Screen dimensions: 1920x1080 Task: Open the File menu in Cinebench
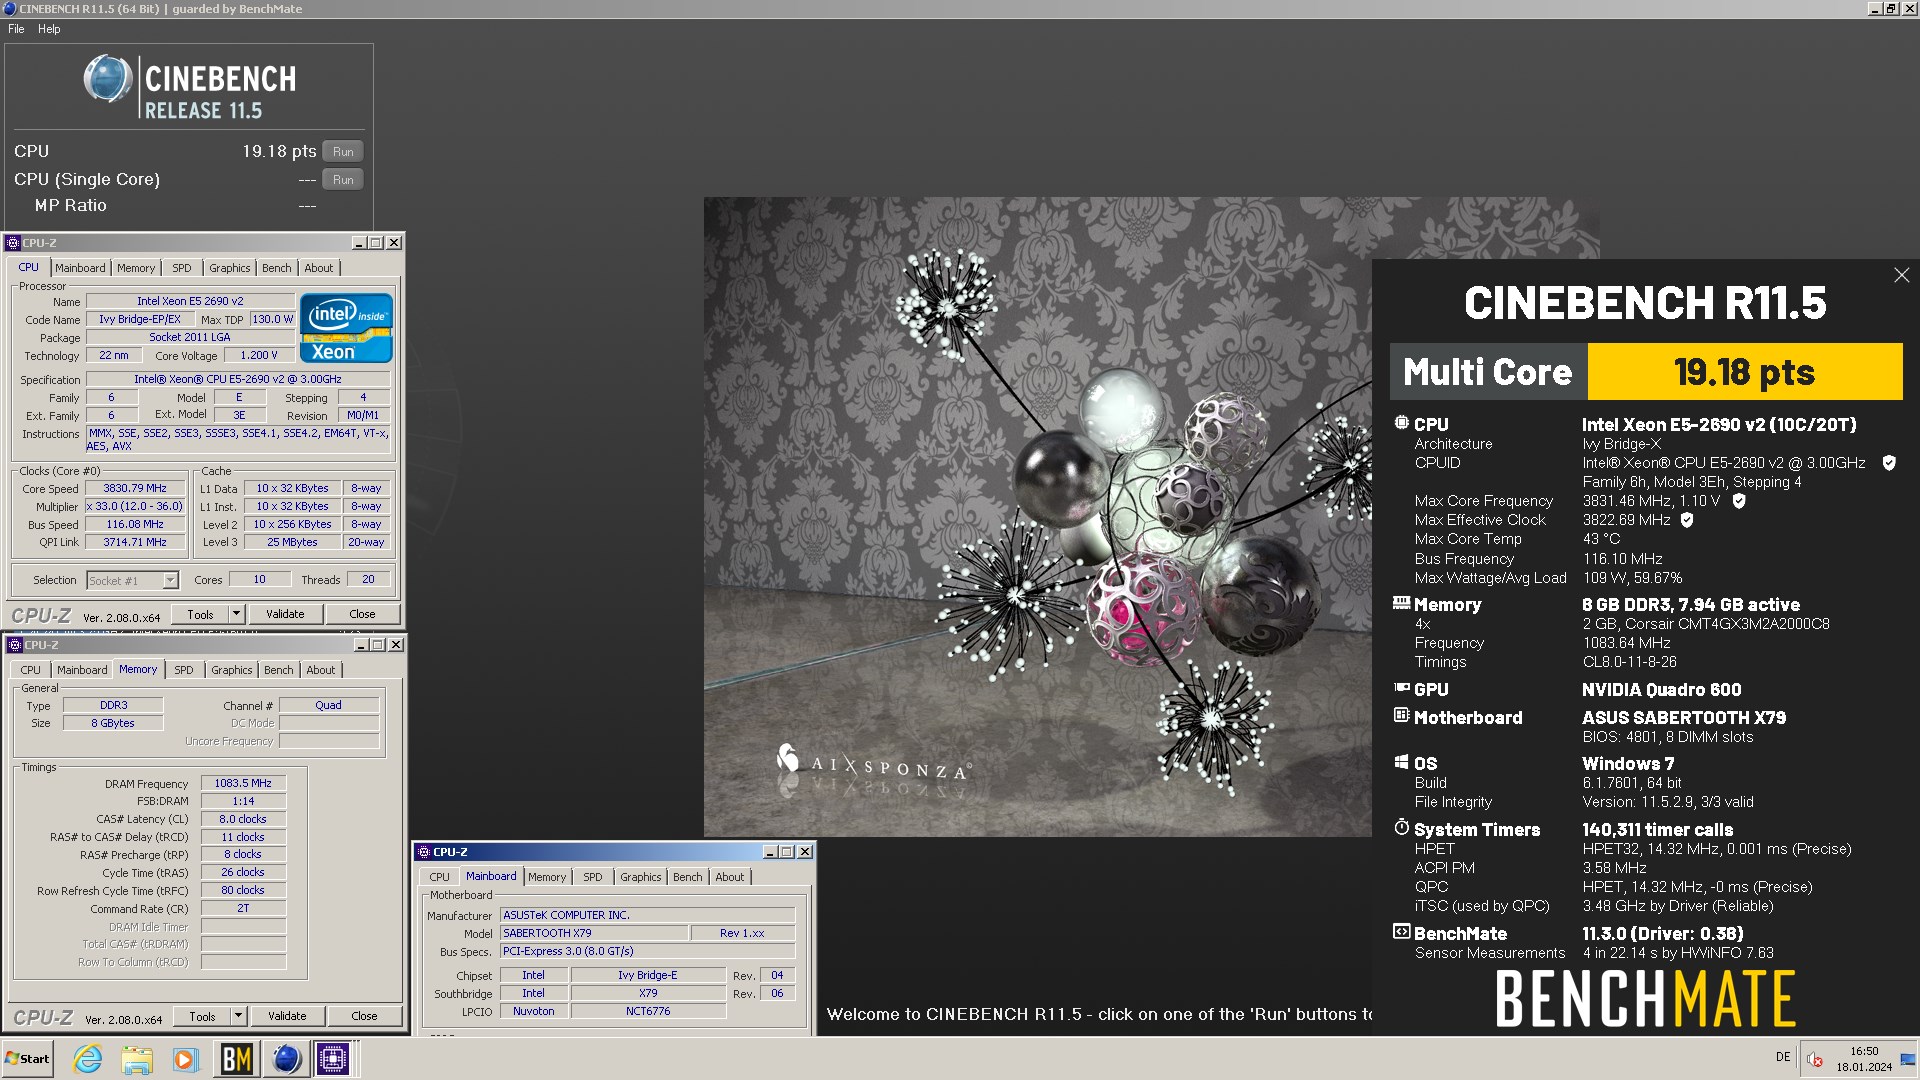(x=16, y=29)
